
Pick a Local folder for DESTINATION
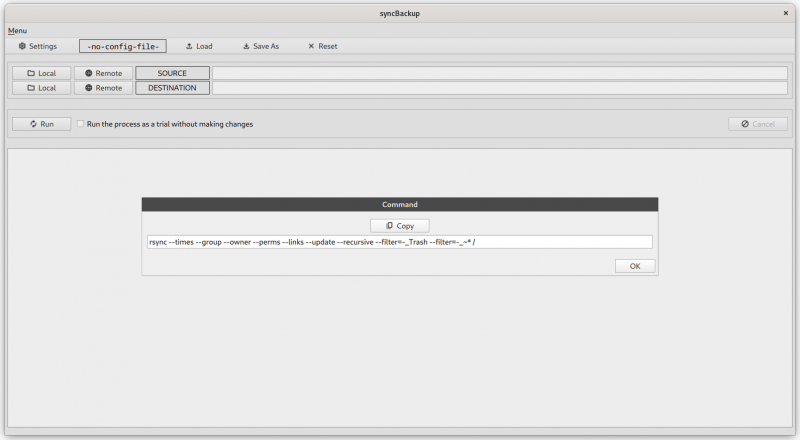[41, 88]
